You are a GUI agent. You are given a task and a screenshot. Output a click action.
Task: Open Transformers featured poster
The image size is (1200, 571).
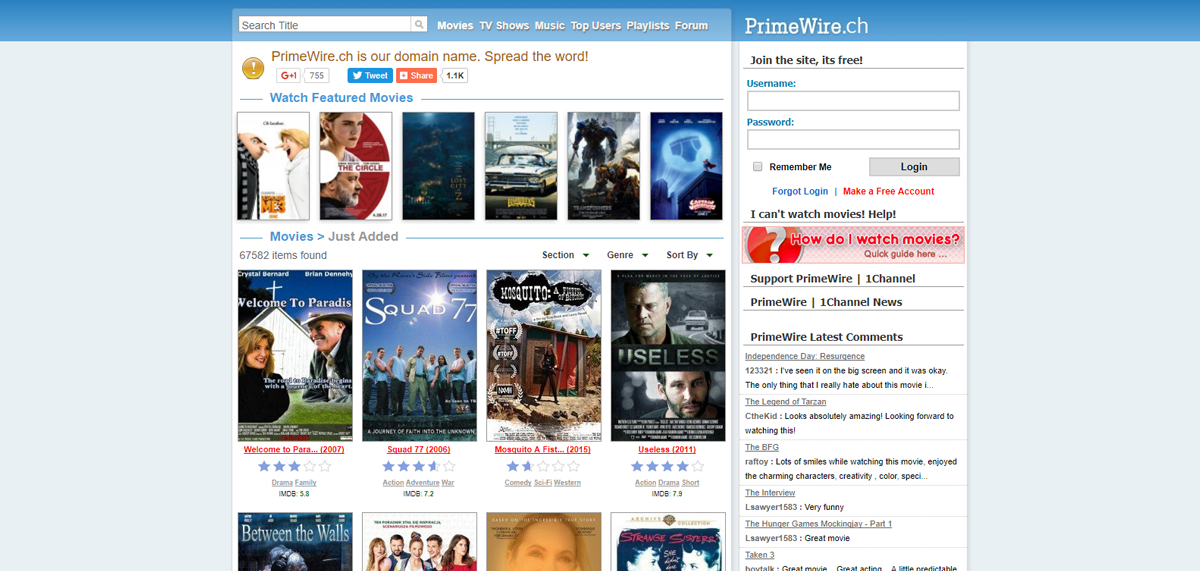click(604, 166)
